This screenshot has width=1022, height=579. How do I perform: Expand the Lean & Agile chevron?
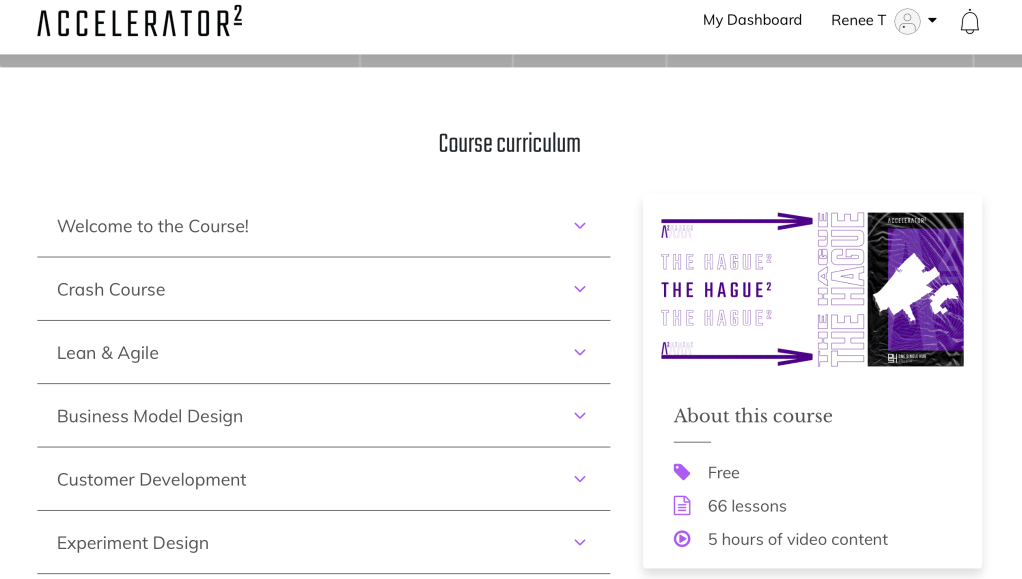click(580, 353)
